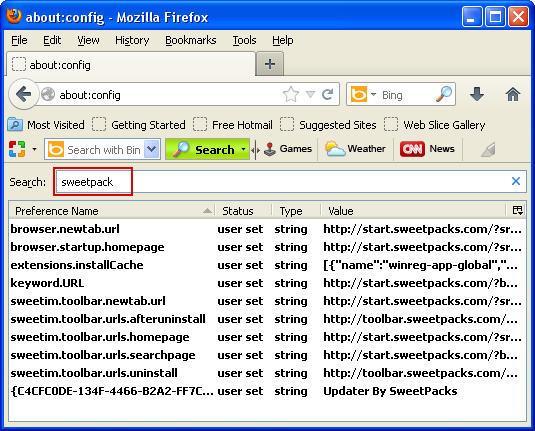Select the about:config tab
535x431 pixels.
[130, 64]
